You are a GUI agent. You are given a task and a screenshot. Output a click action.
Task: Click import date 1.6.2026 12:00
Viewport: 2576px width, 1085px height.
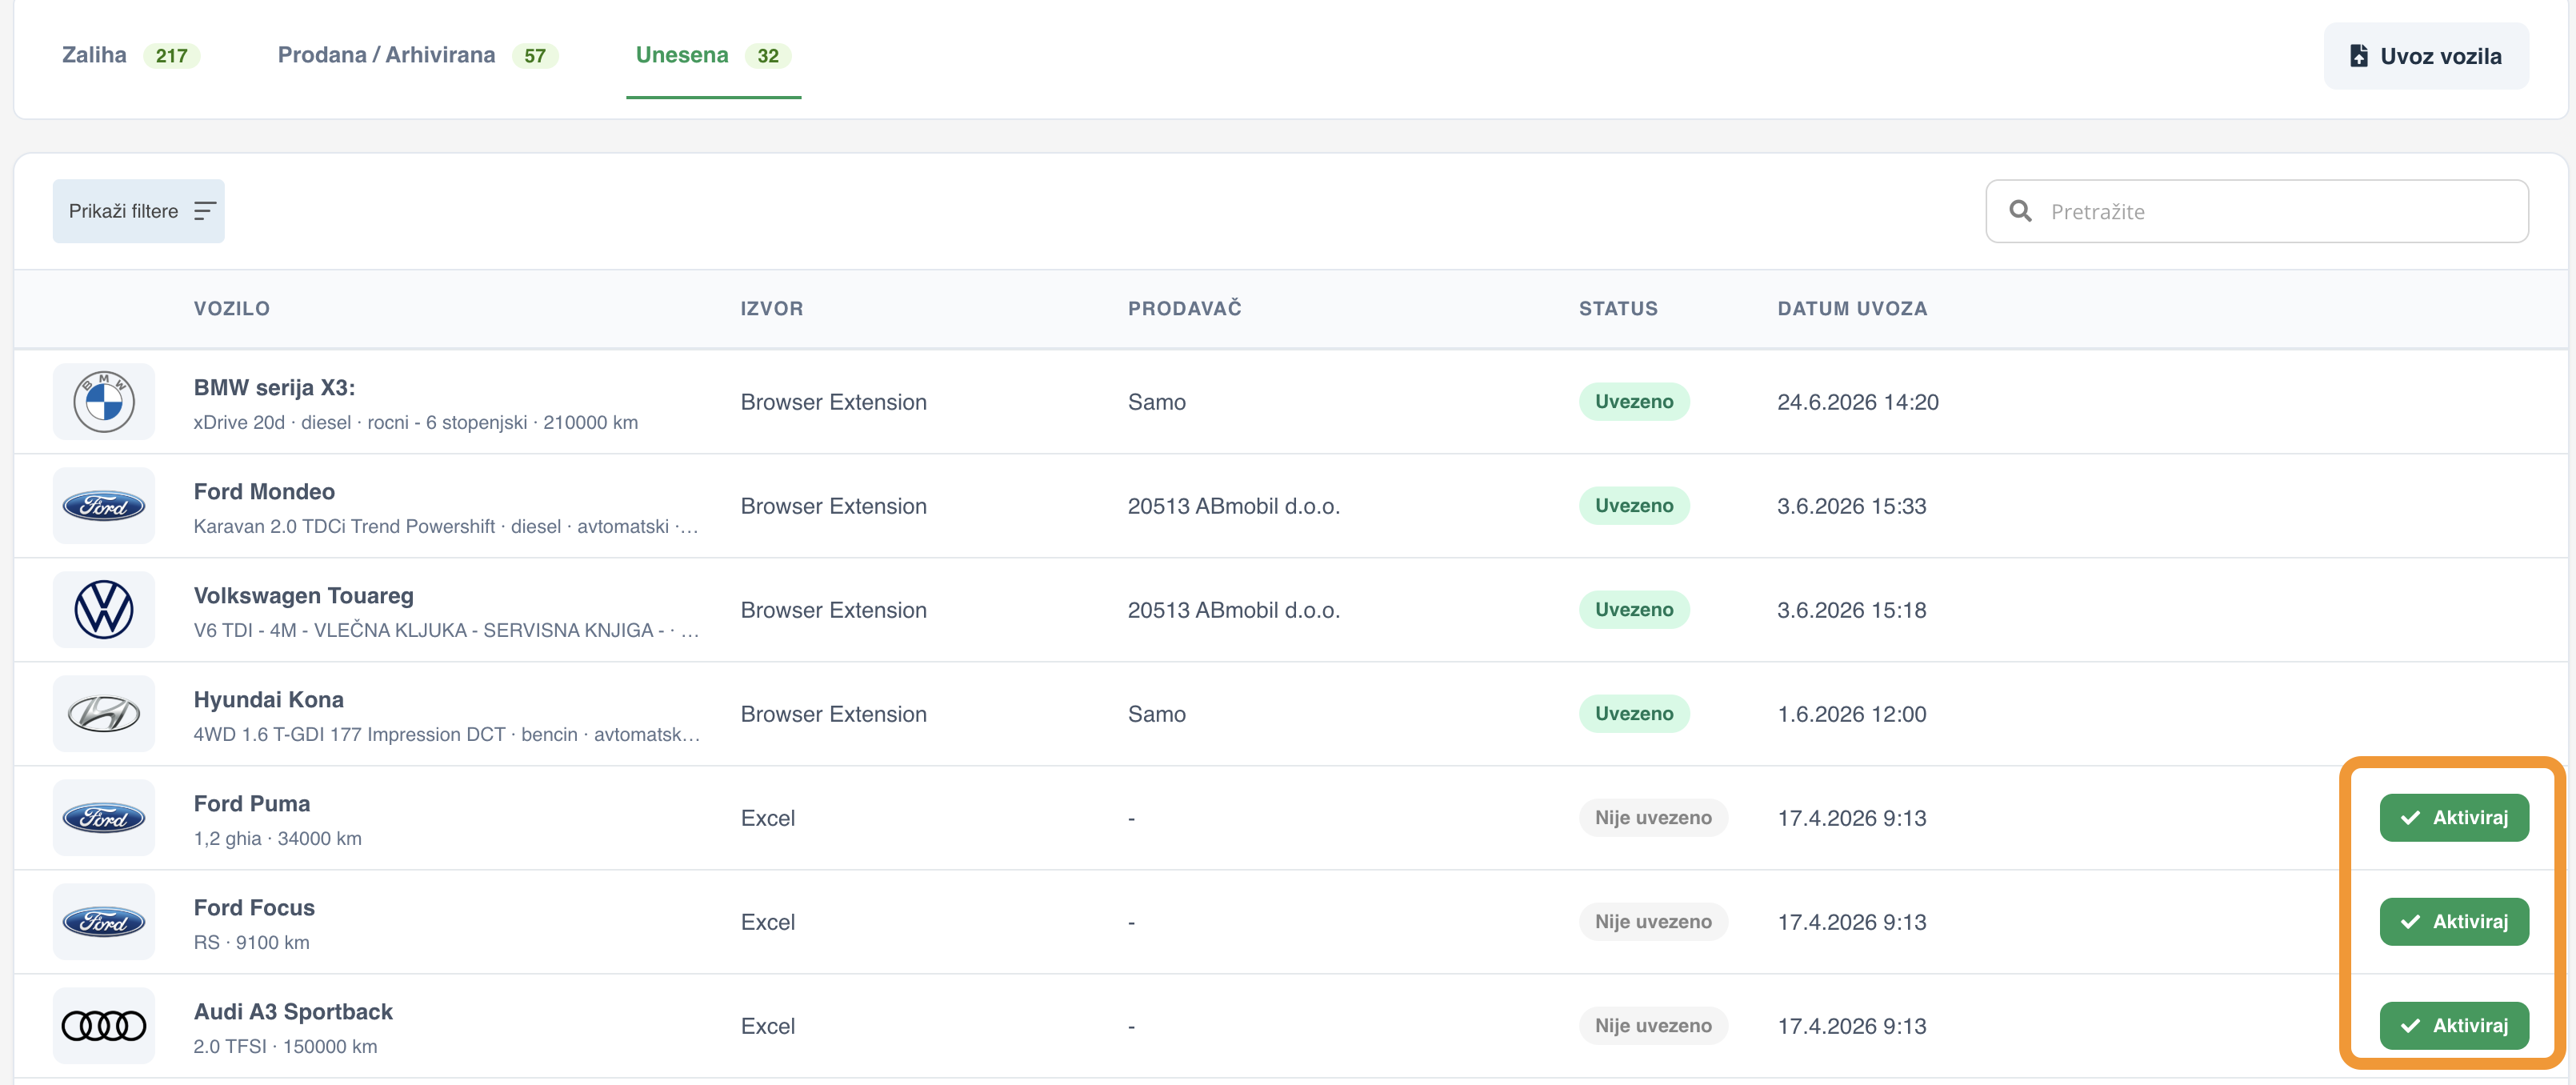[x=1852, y=714]
